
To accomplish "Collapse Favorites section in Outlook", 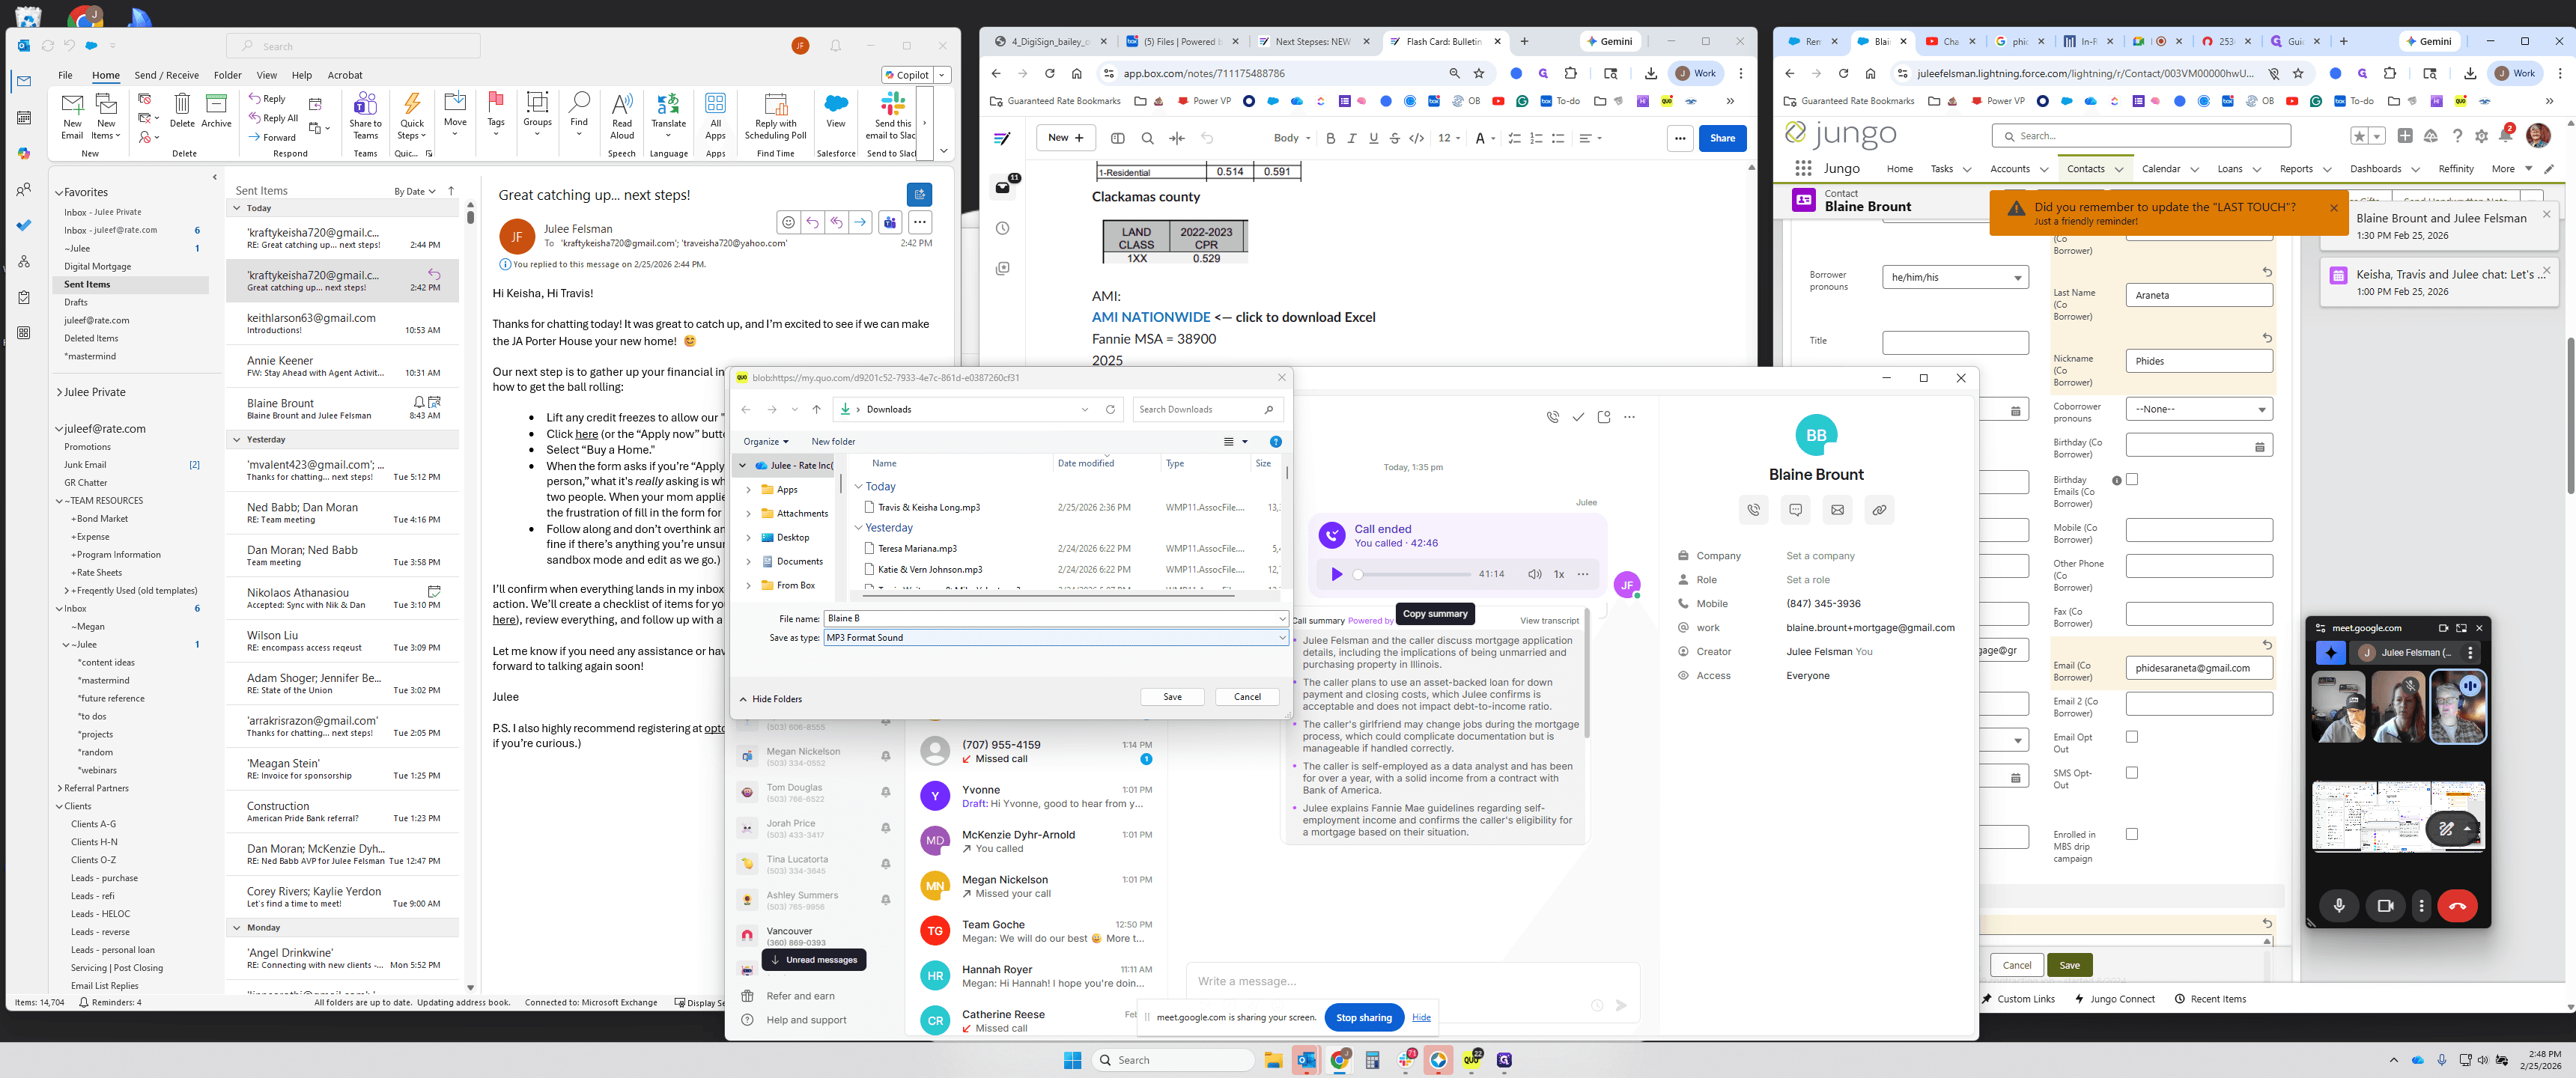I will click(59, 192).
